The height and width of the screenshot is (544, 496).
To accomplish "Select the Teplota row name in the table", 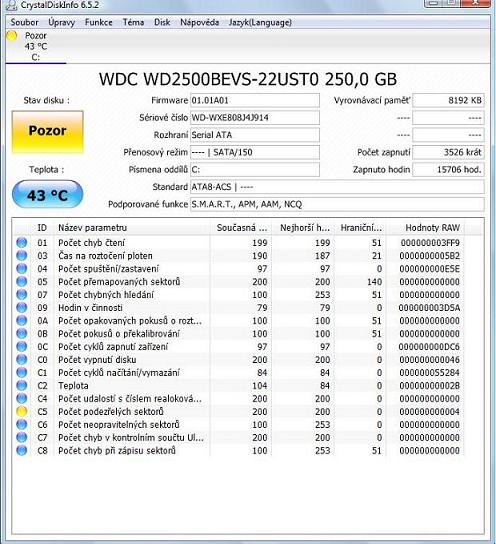I will pyautogui.click(x=73, y=385).
